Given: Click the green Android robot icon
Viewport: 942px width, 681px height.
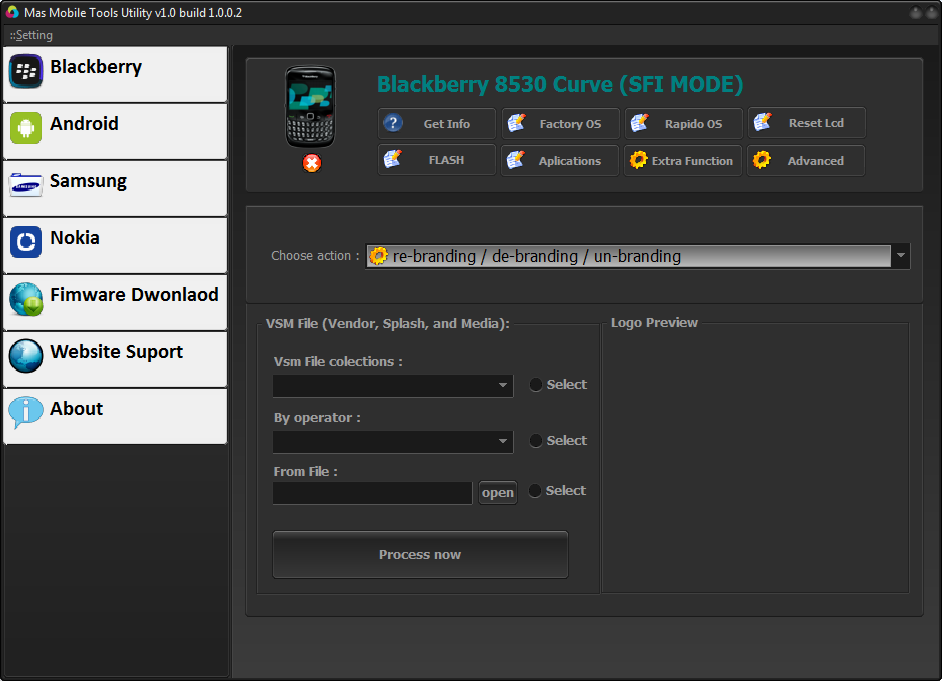Looking at the screenshot, I should (x=26, y=128).
